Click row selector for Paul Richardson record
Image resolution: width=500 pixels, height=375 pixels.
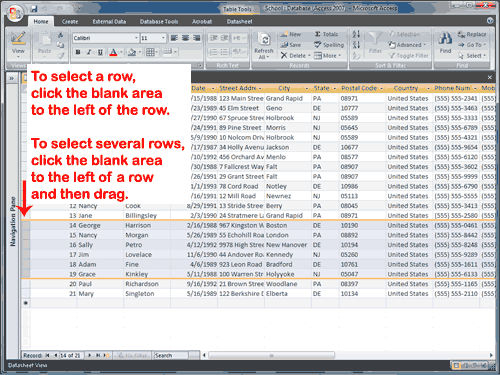(x=26, y=284)
